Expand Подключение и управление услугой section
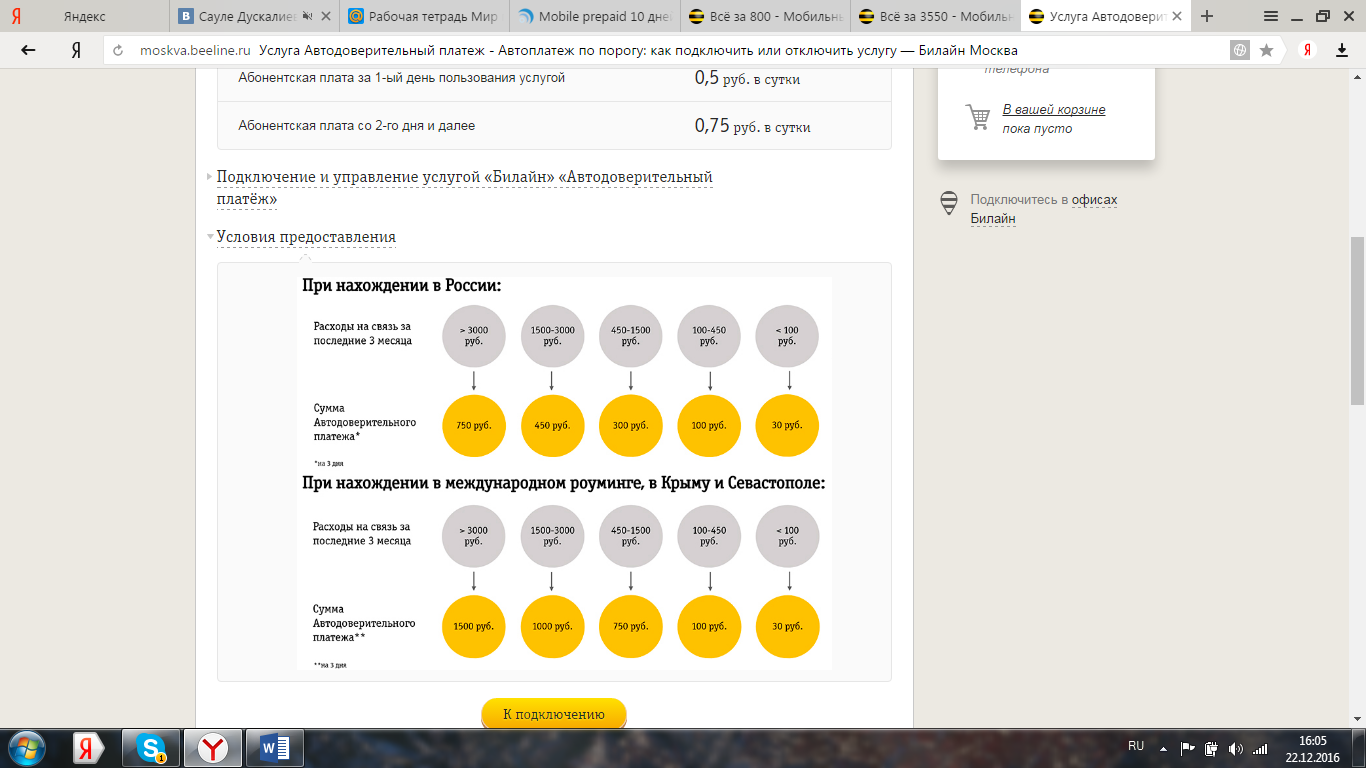The width and height of the screenshot is (1366, 768). [464, 188]
